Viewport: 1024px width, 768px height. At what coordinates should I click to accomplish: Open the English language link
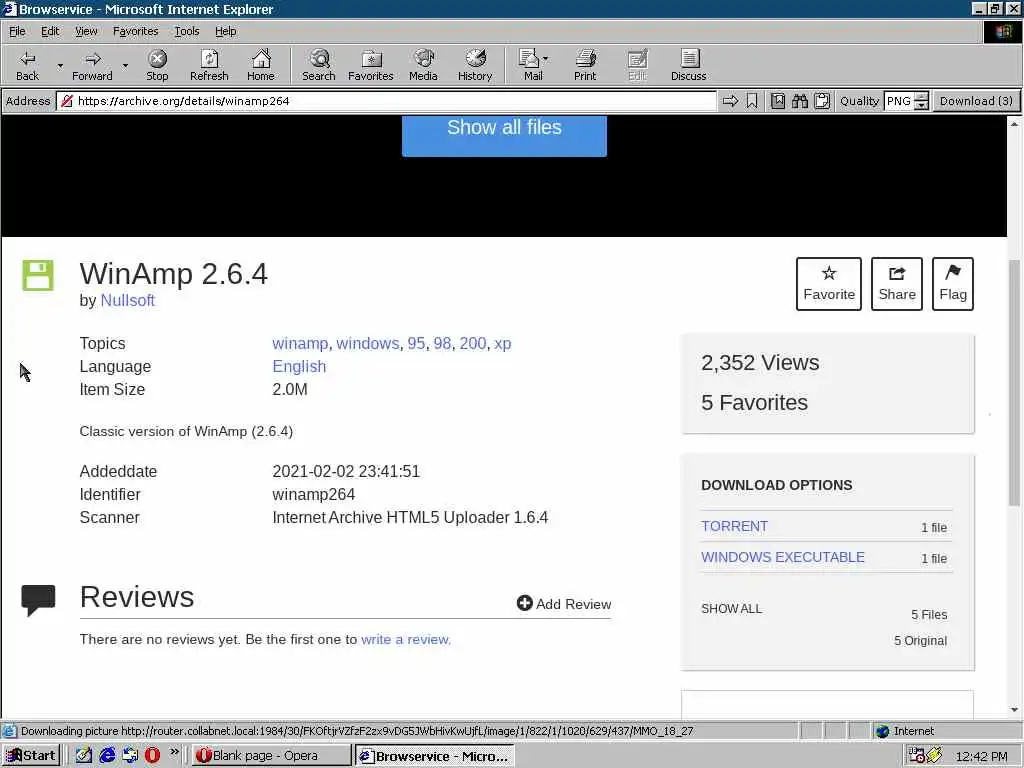pos(299,366)
